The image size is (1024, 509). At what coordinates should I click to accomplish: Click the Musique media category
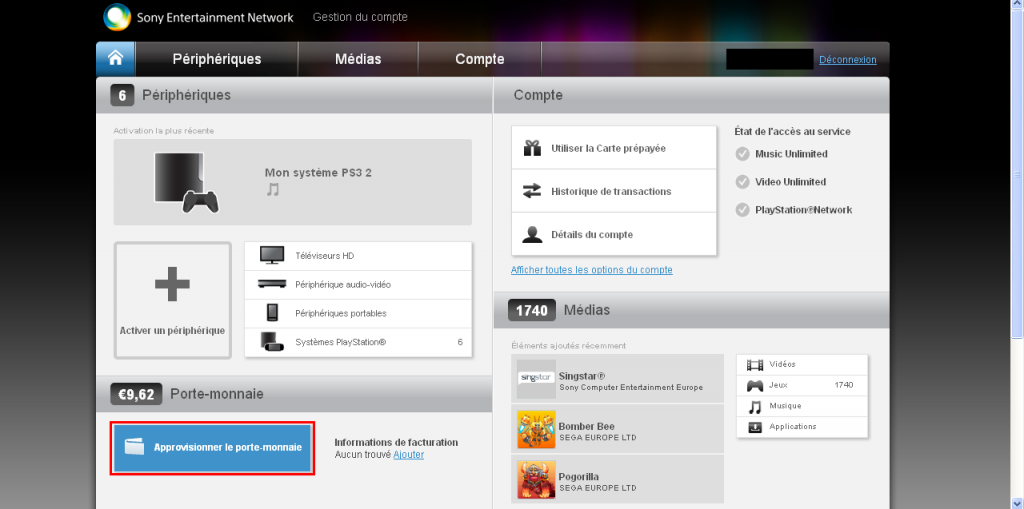[x=802, y=406]
